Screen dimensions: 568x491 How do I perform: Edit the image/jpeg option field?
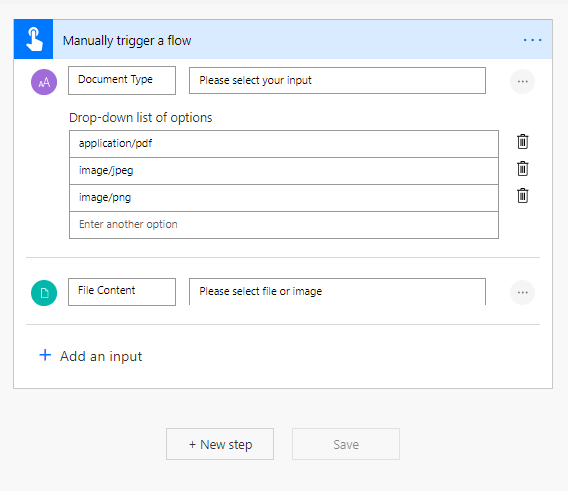pos(284,171)
